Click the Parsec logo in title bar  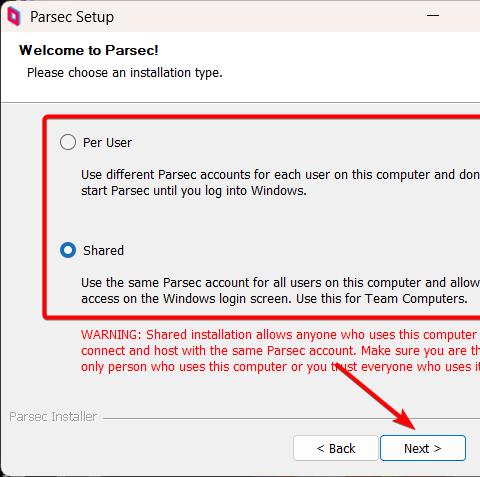(x=14, y=17)
